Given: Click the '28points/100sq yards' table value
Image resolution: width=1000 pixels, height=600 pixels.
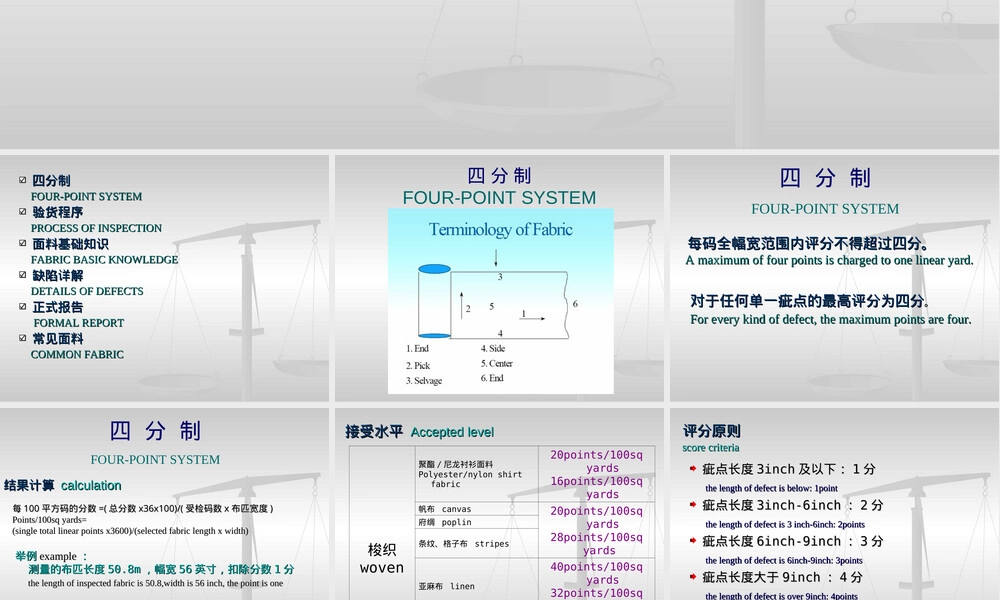Looking at the screenshot, I should [x=597, y=544].
